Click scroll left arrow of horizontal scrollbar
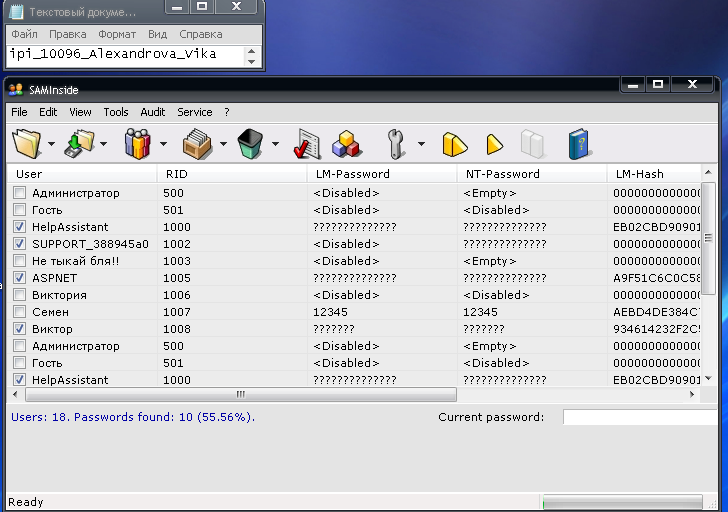 point(15,395)
